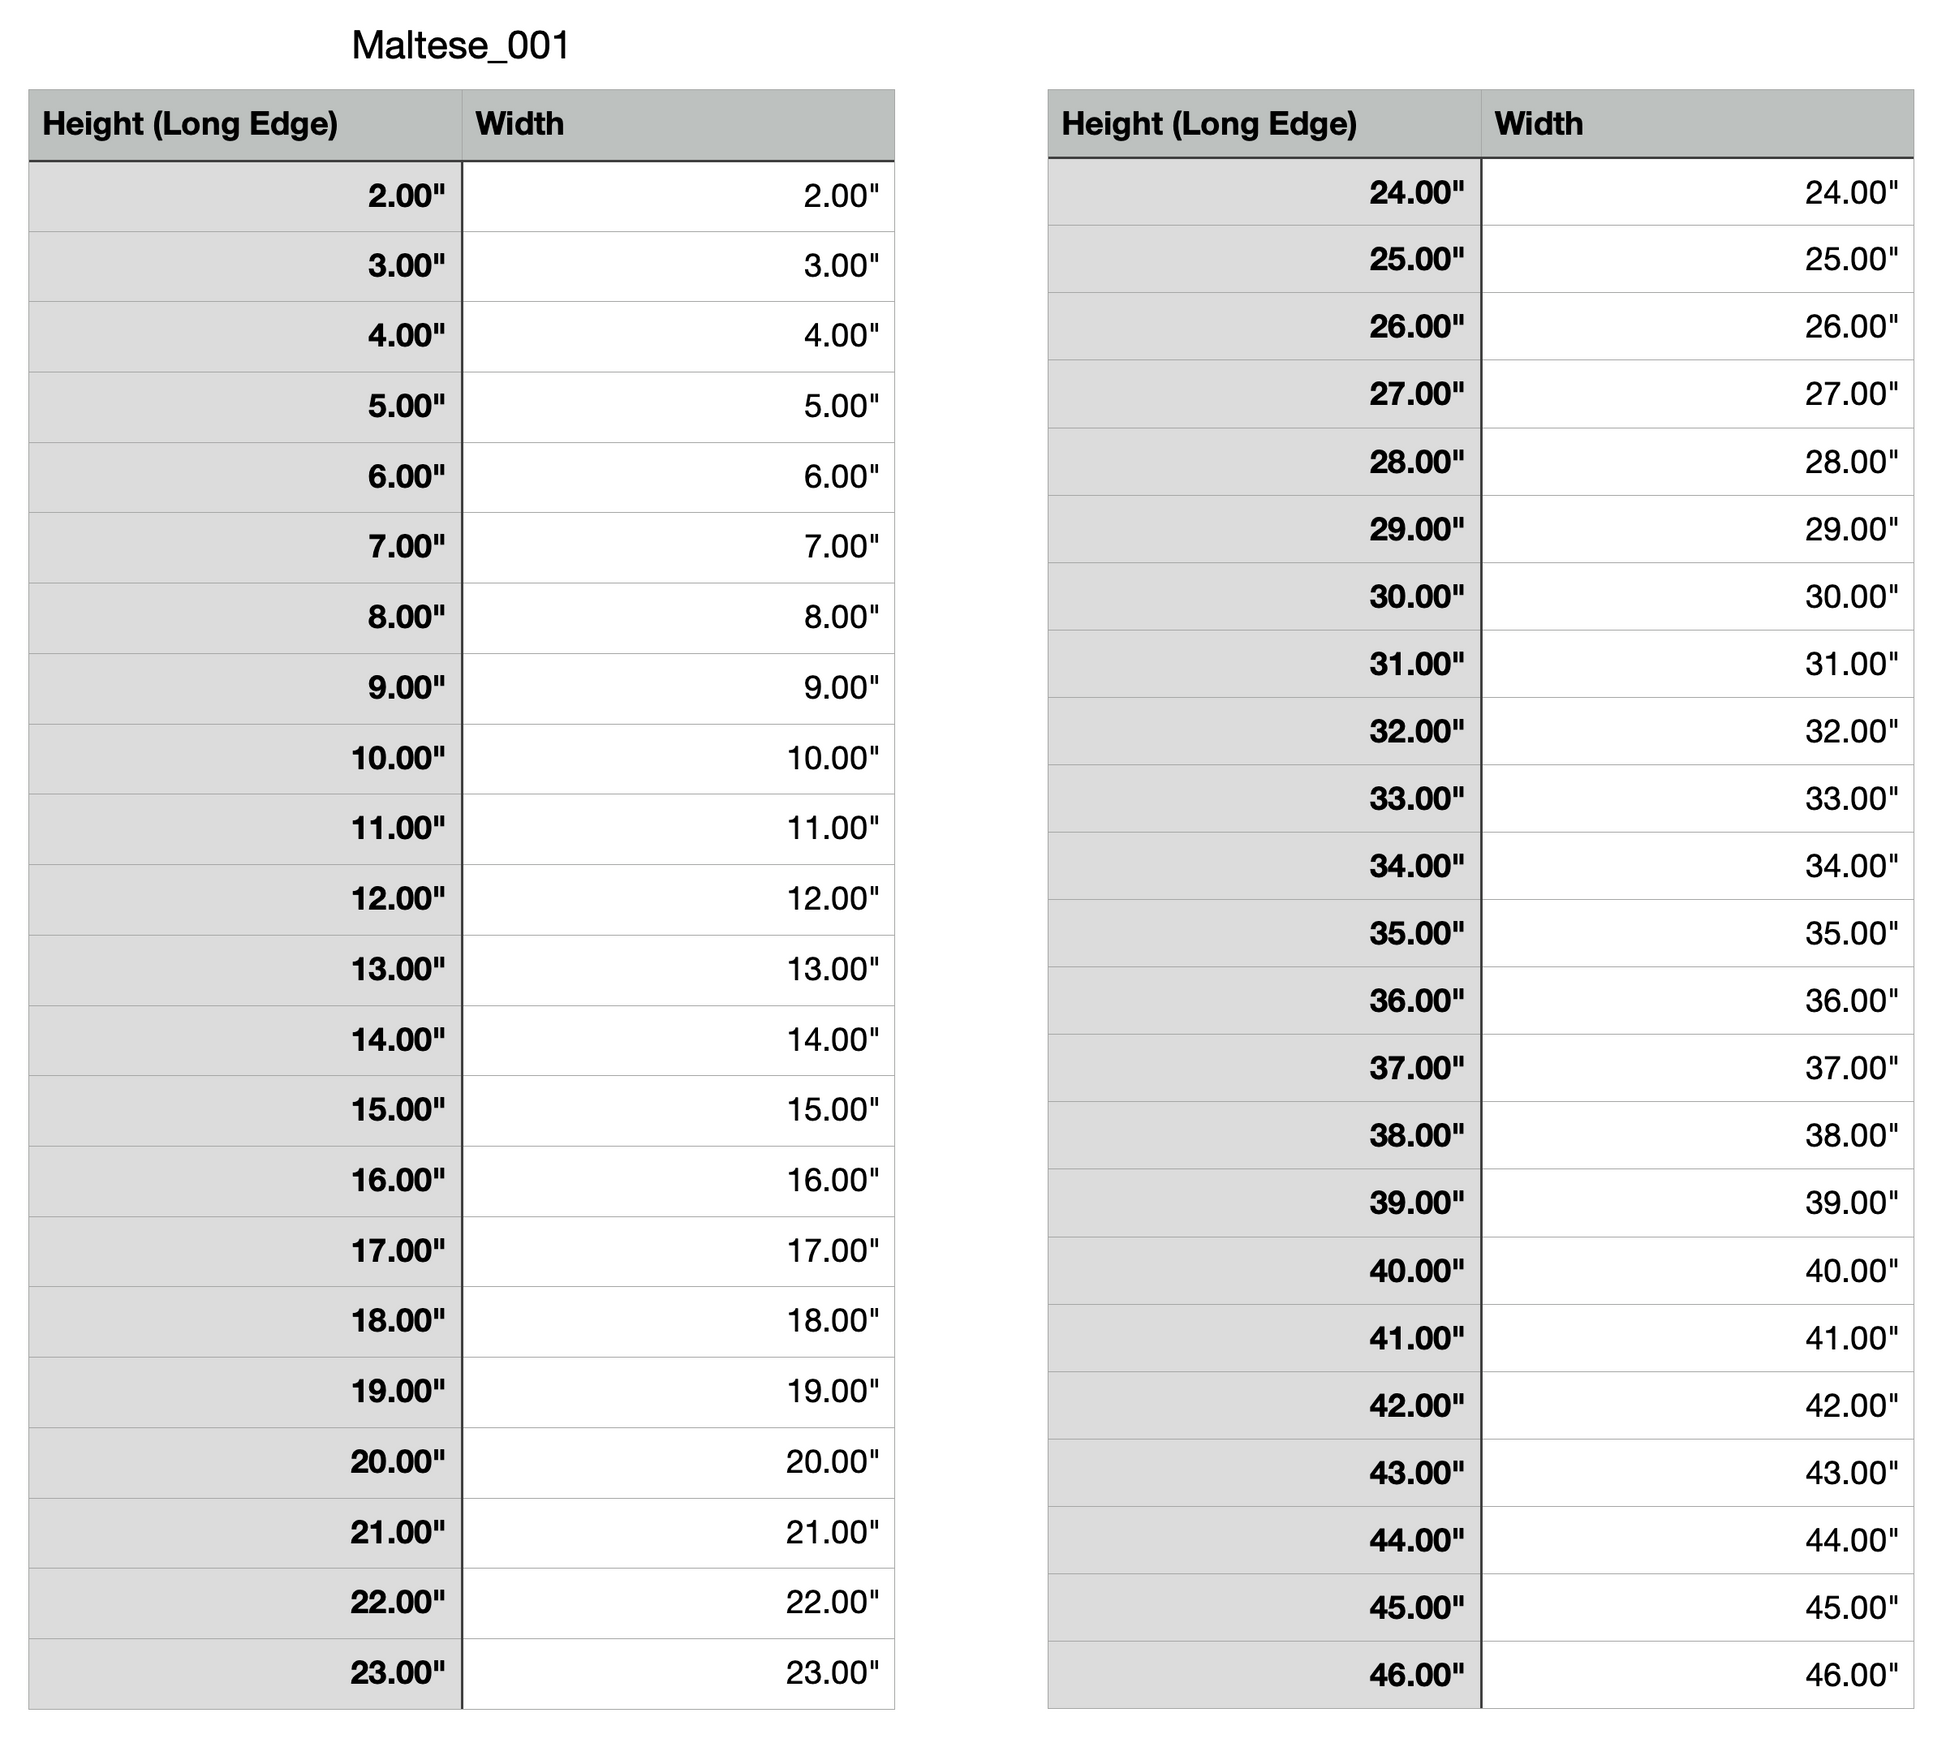The width and height of the screenshot is (1946, 1743).
Task: Select the bold 10.00" height row header
Action: pyautogui.click(x=398, y=759)
